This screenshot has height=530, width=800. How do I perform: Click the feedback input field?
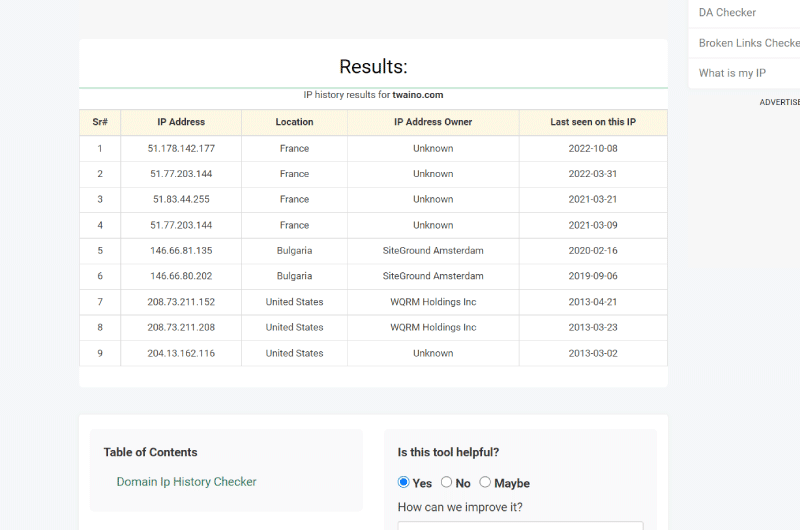(x=520, y=525)
